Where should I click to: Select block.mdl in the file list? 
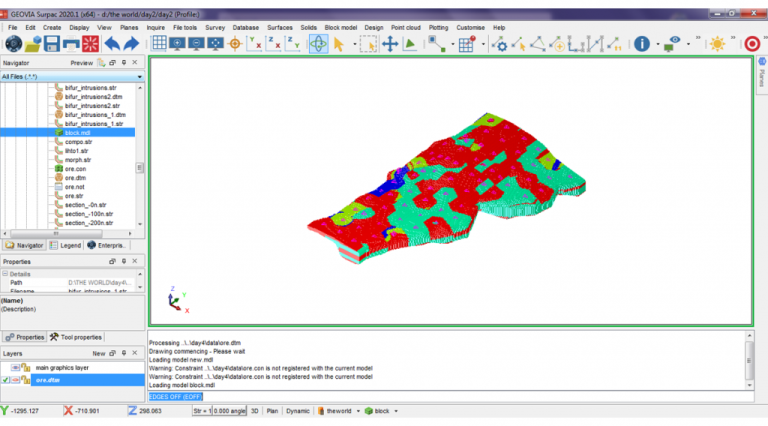(x=77, y=132)
